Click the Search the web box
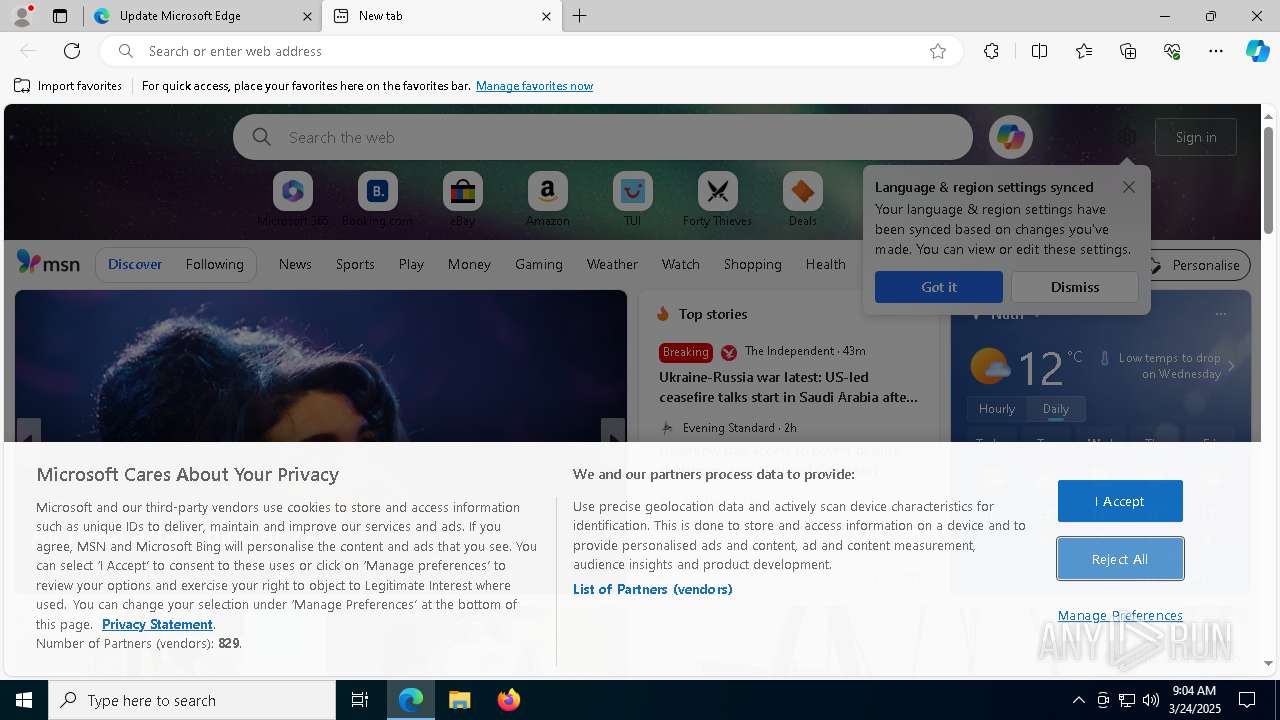 point(603,137)
